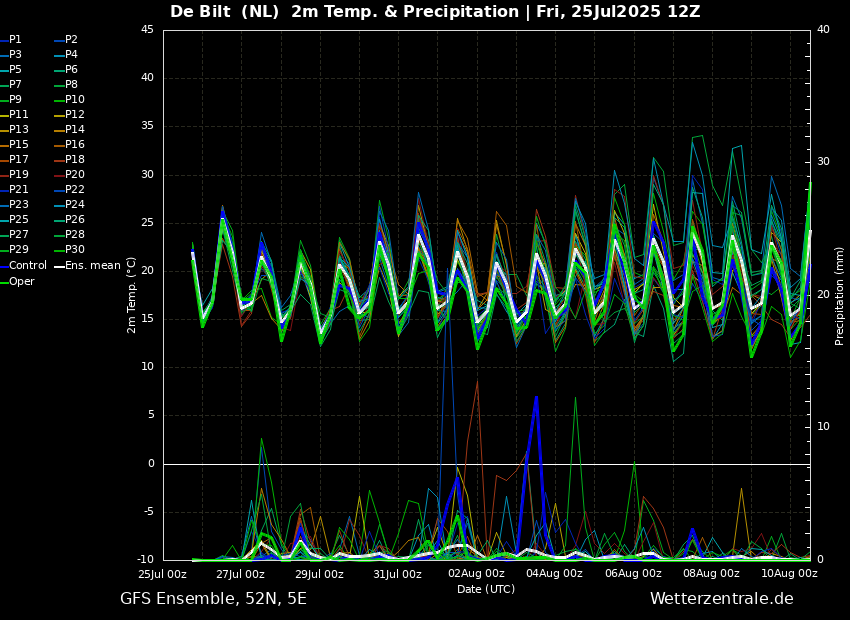Click the 27Jul 00z date label
This screenshot has width=850, height=620.
pyautogui.click(x=241, y=574)
